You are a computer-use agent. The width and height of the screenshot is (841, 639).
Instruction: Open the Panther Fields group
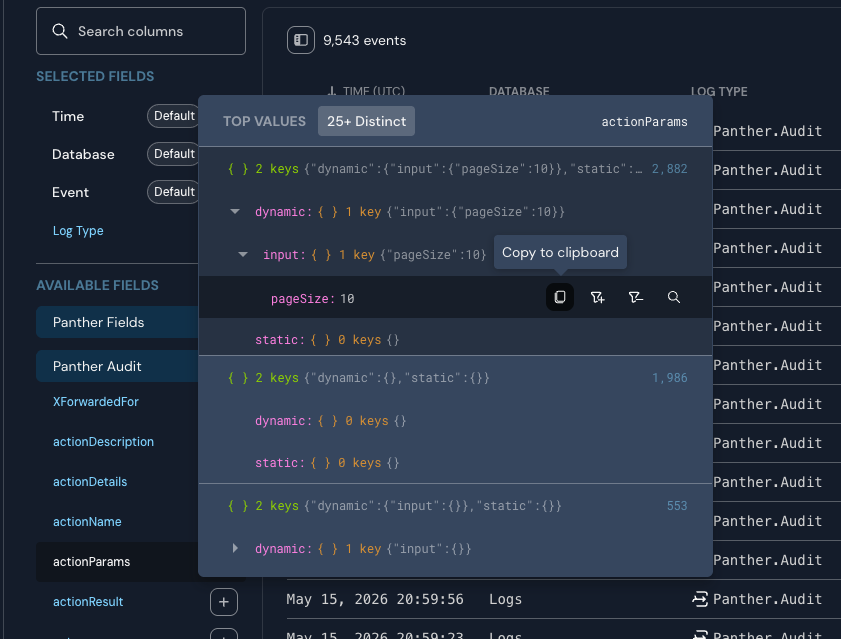pyautogui.click(x=117, y=322)
